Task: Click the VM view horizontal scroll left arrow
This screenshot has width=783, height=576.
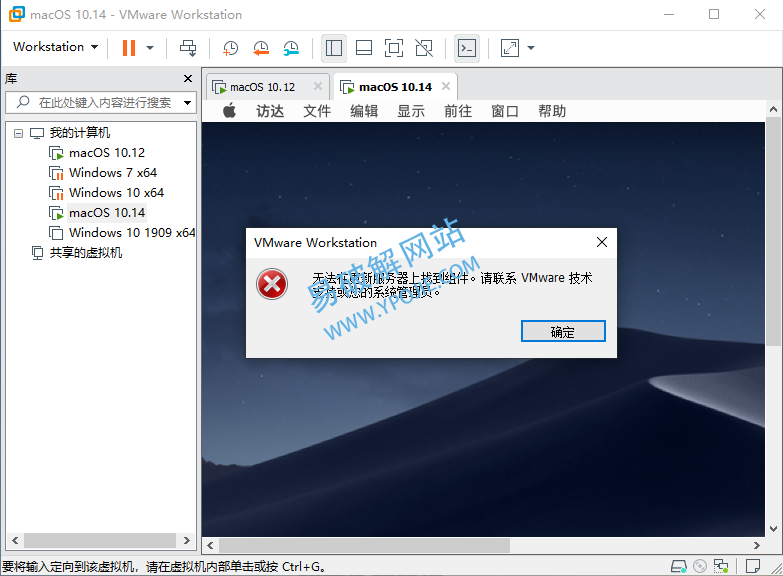Action: [210, 546]
